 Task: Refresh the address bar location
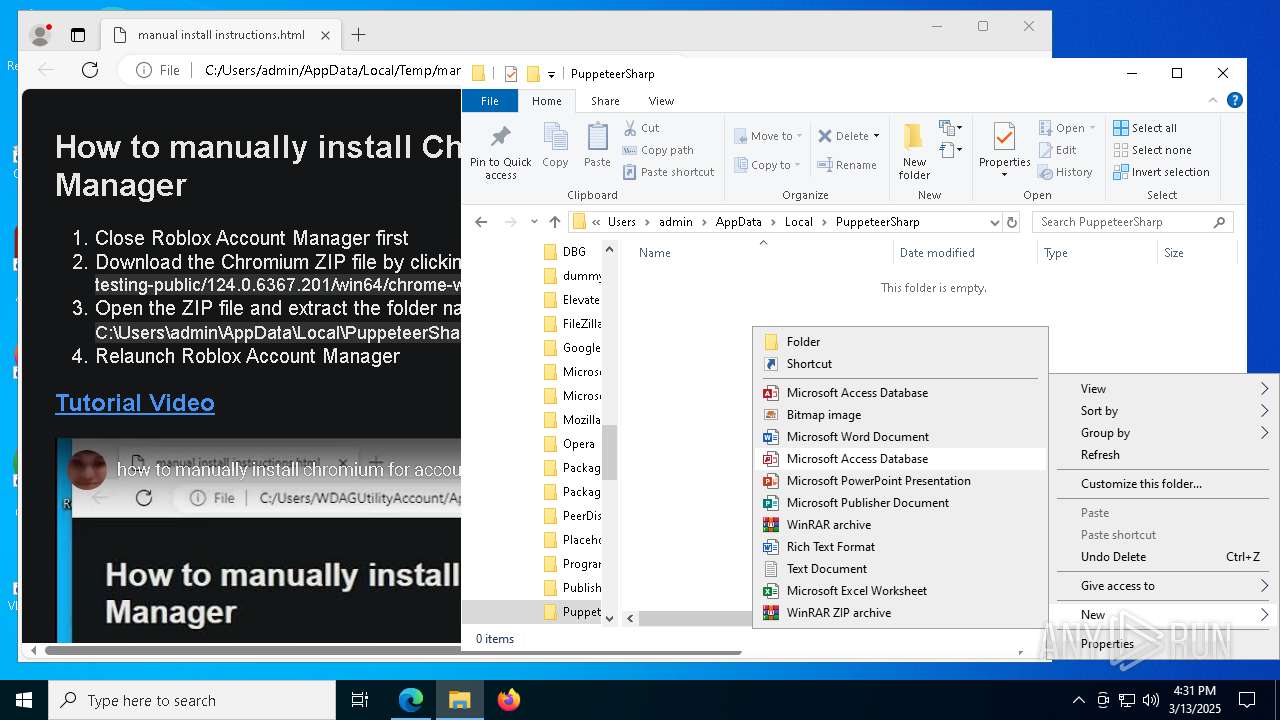[x=1012, y=222]
